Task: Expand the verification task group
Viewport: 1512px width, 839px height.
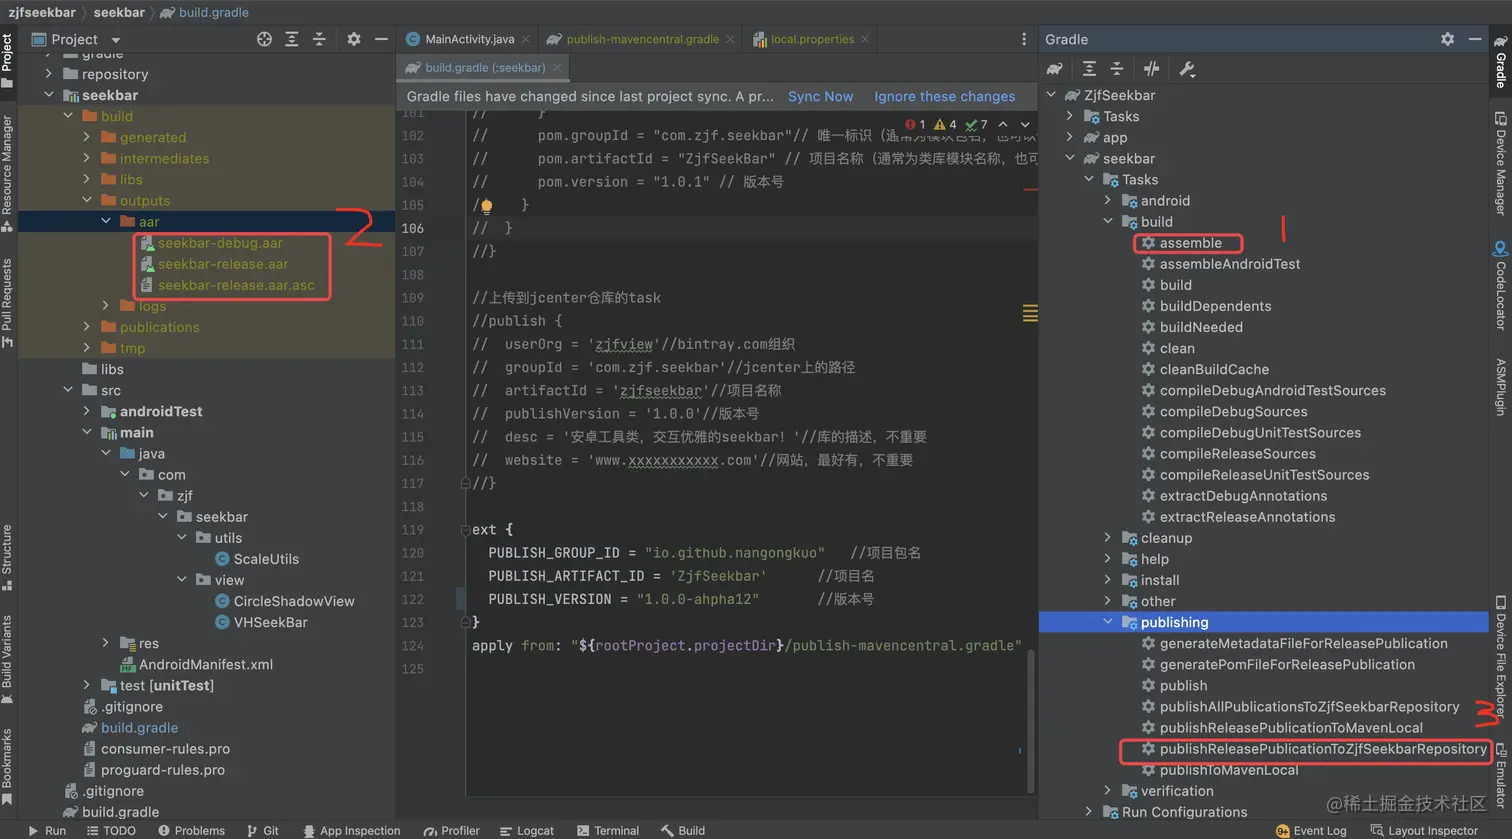Action: (1107, 791)
